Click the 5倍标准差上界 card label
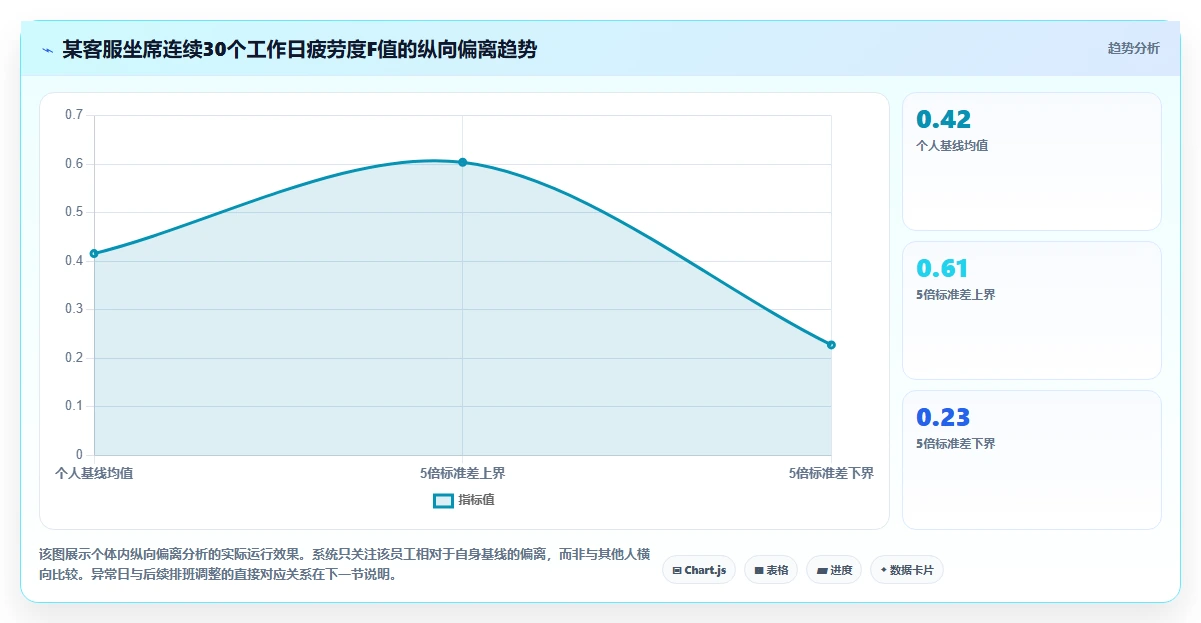1201x623 pixels. click(955, 294)
